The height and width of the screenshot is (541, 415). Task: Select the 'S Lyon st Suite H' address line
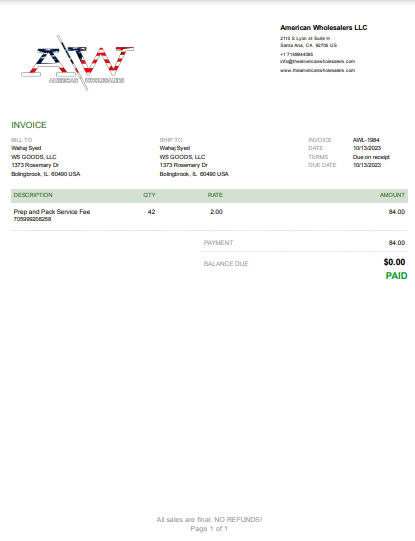point(305,38)
